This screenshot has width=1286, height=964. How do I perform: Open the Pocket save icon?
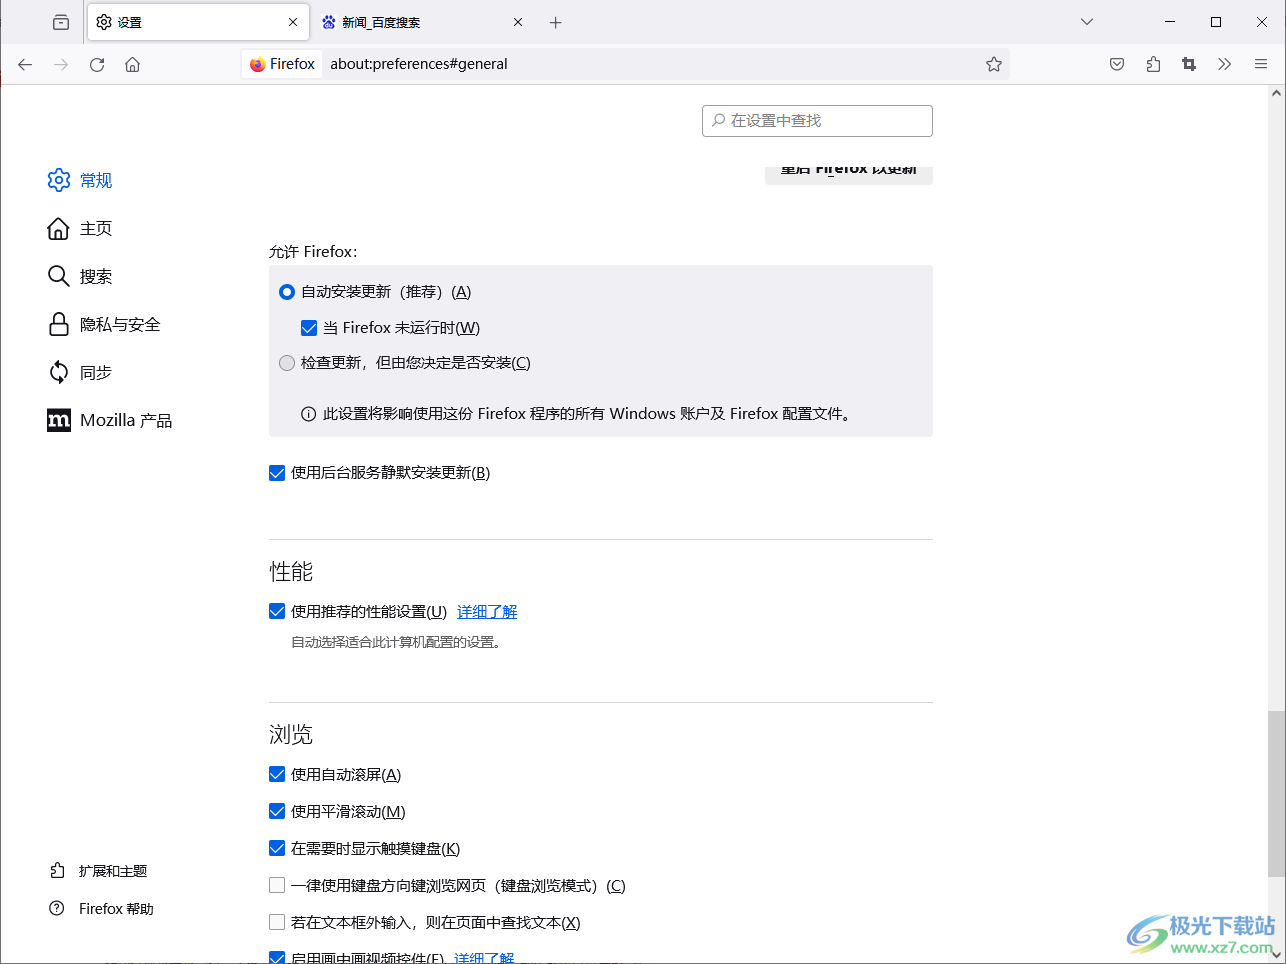click(1117, 64)
